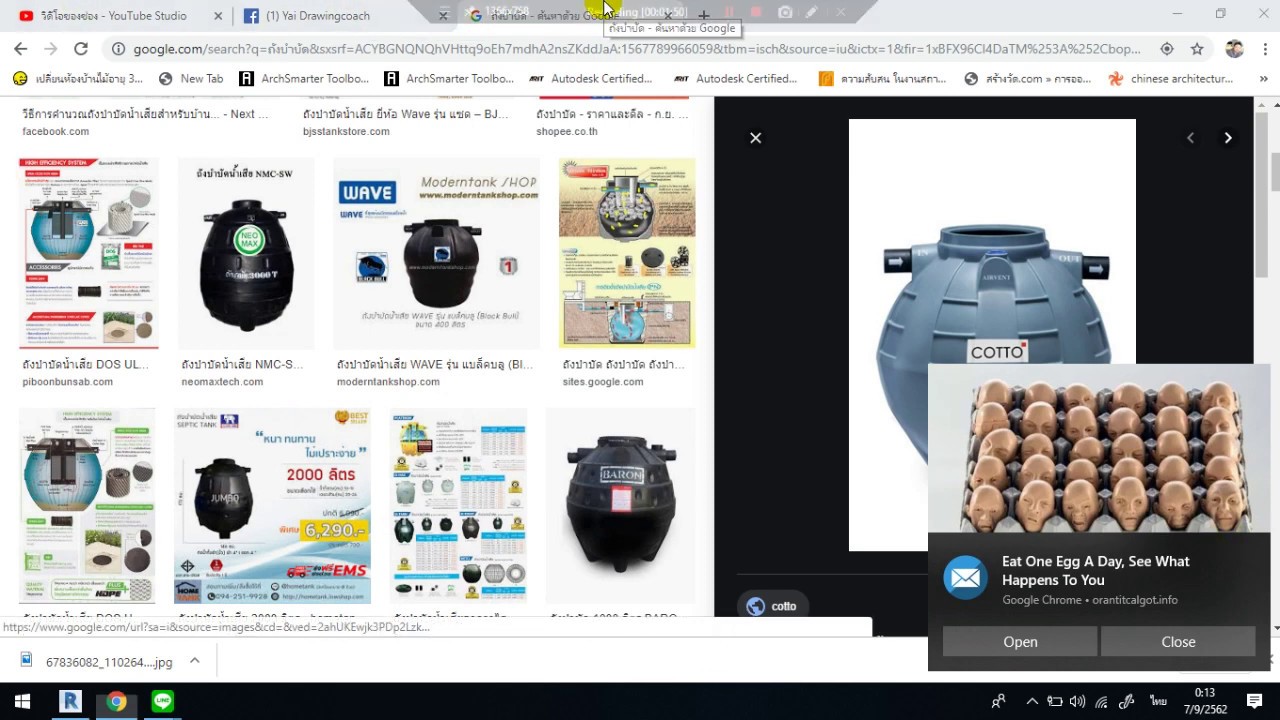The image size is (1280, 720).
Task: Expand options for downloaded jpg file
Action: [195, 661]
